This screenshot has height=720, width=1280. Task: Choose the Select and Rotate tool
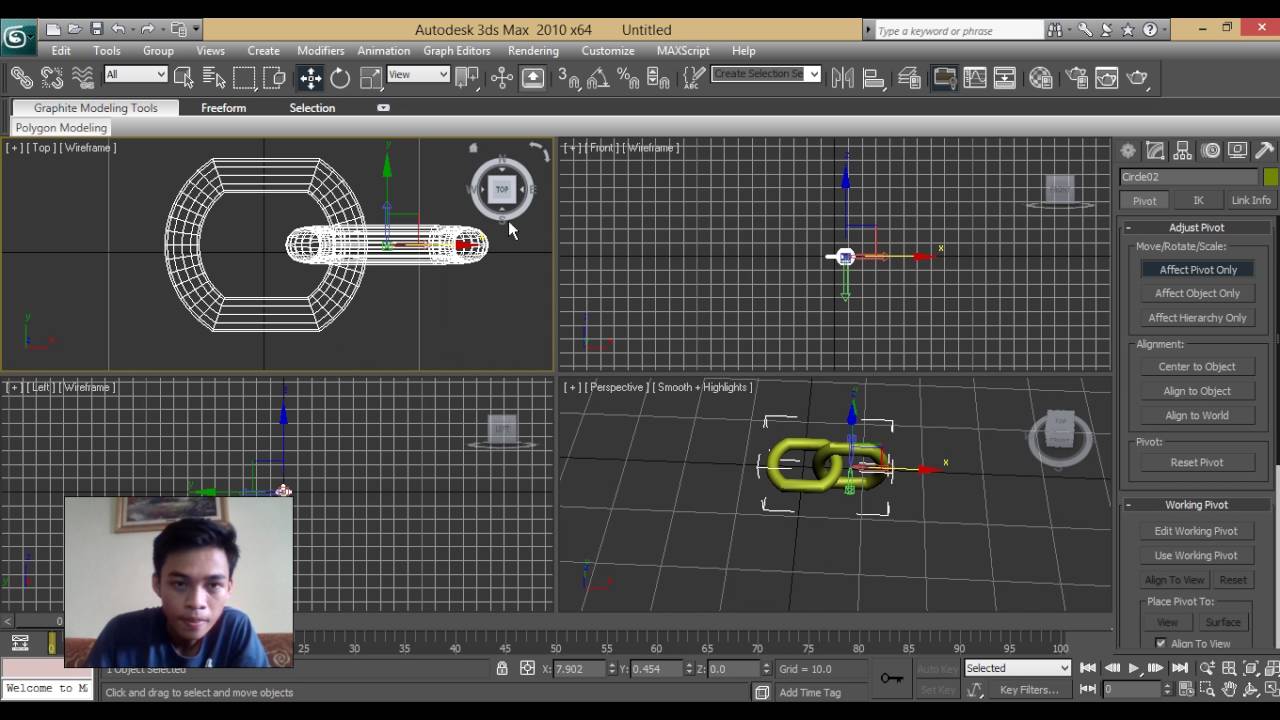click(x=340, y=77)
